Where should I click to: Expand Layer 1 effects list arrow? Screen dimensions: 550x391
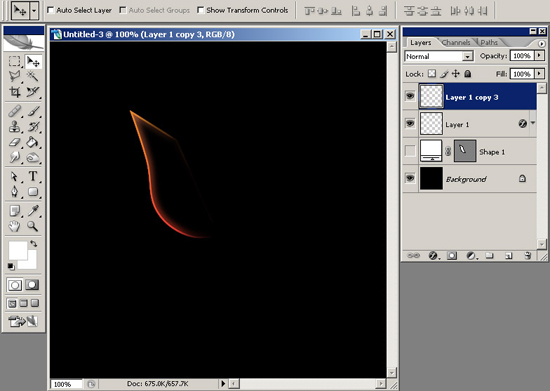pos(533,123)
